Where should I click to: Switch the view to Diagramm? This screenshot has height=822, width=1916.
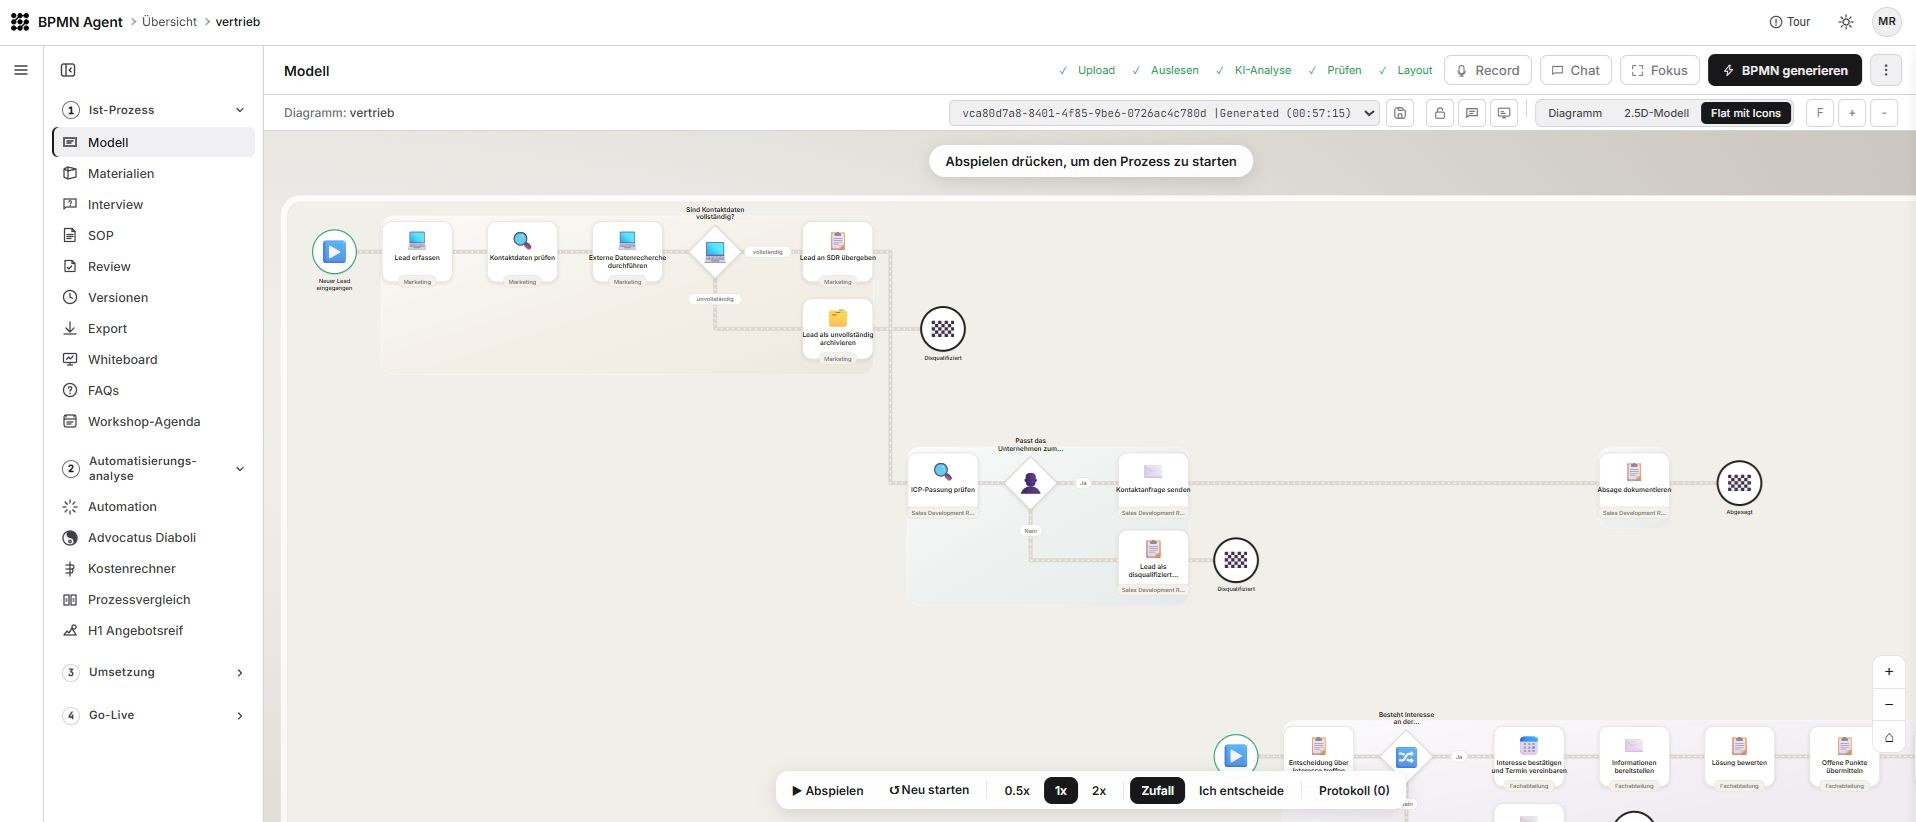(x=1575, y=113)
